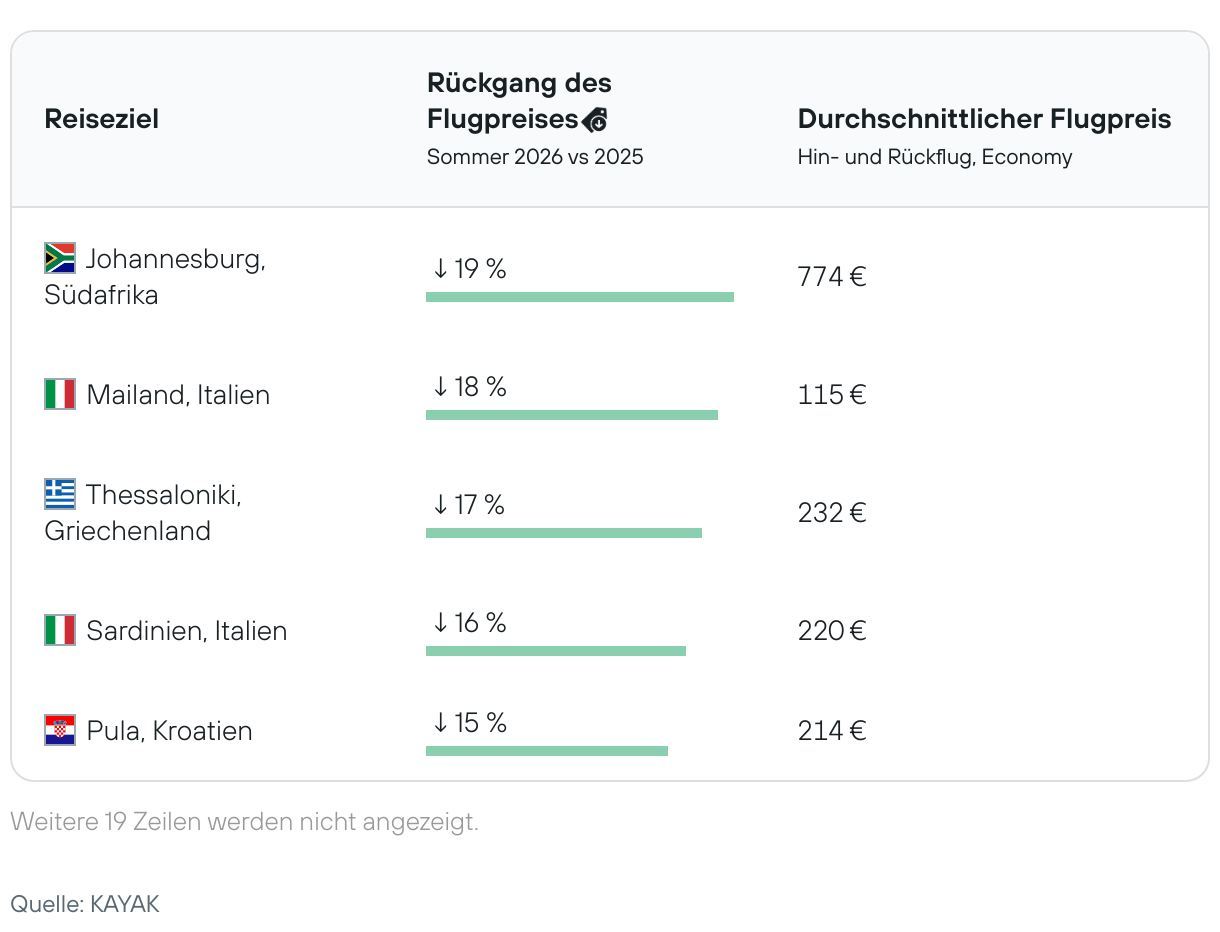Click the Quelle: KAYAK source text

(85, 904)
